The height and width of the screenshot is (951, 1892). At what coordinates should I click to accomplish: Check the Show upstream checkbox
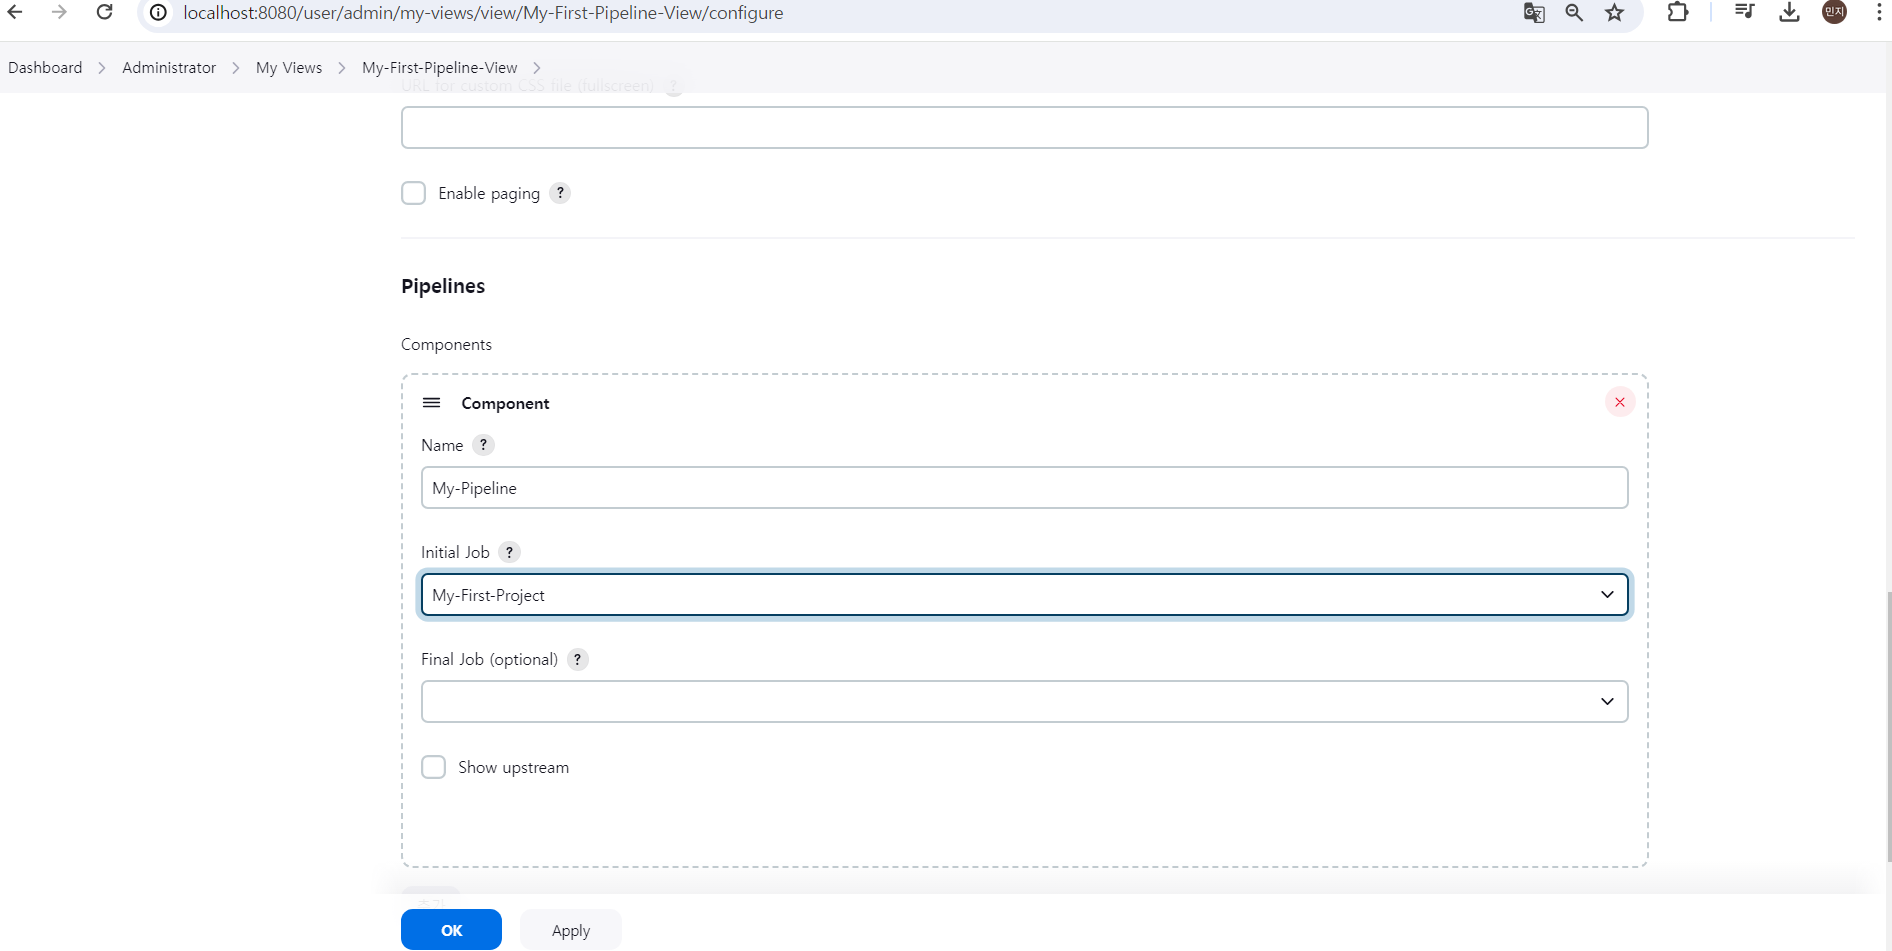coord(433,767)
